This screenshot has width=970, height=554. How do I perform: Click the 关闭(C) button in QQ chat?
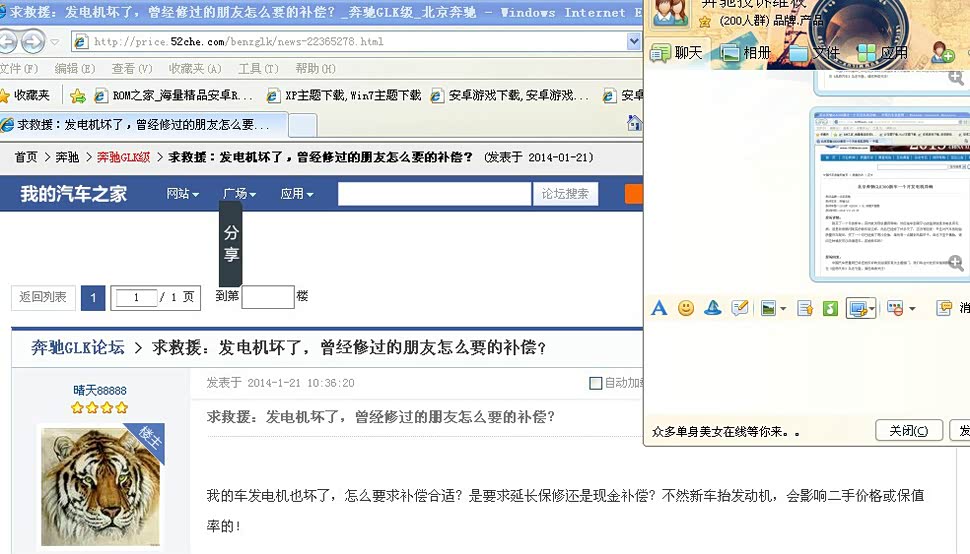(x=909, y=430)
